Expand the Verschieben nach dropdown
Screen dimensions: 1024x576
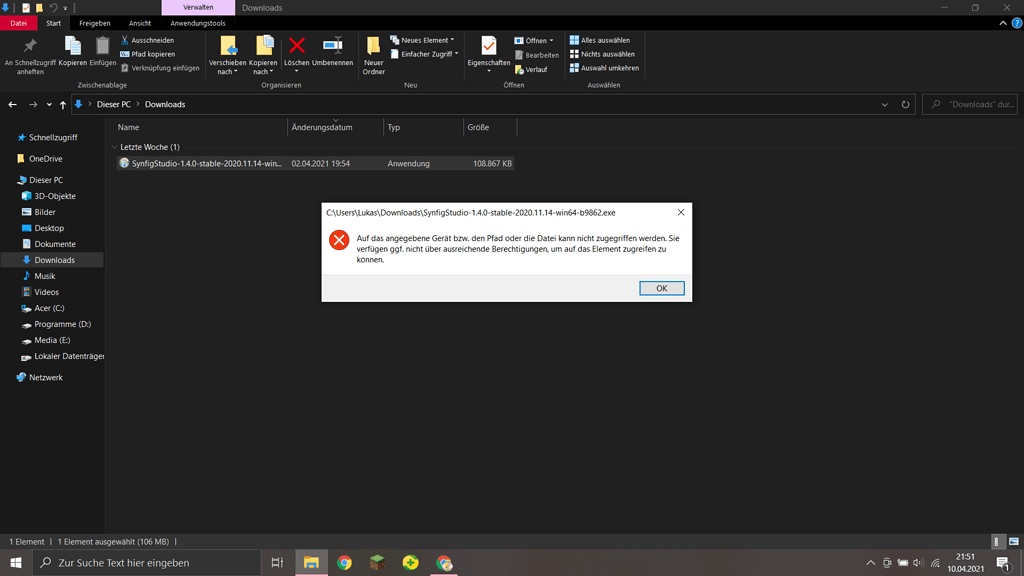tap(228, 72)
